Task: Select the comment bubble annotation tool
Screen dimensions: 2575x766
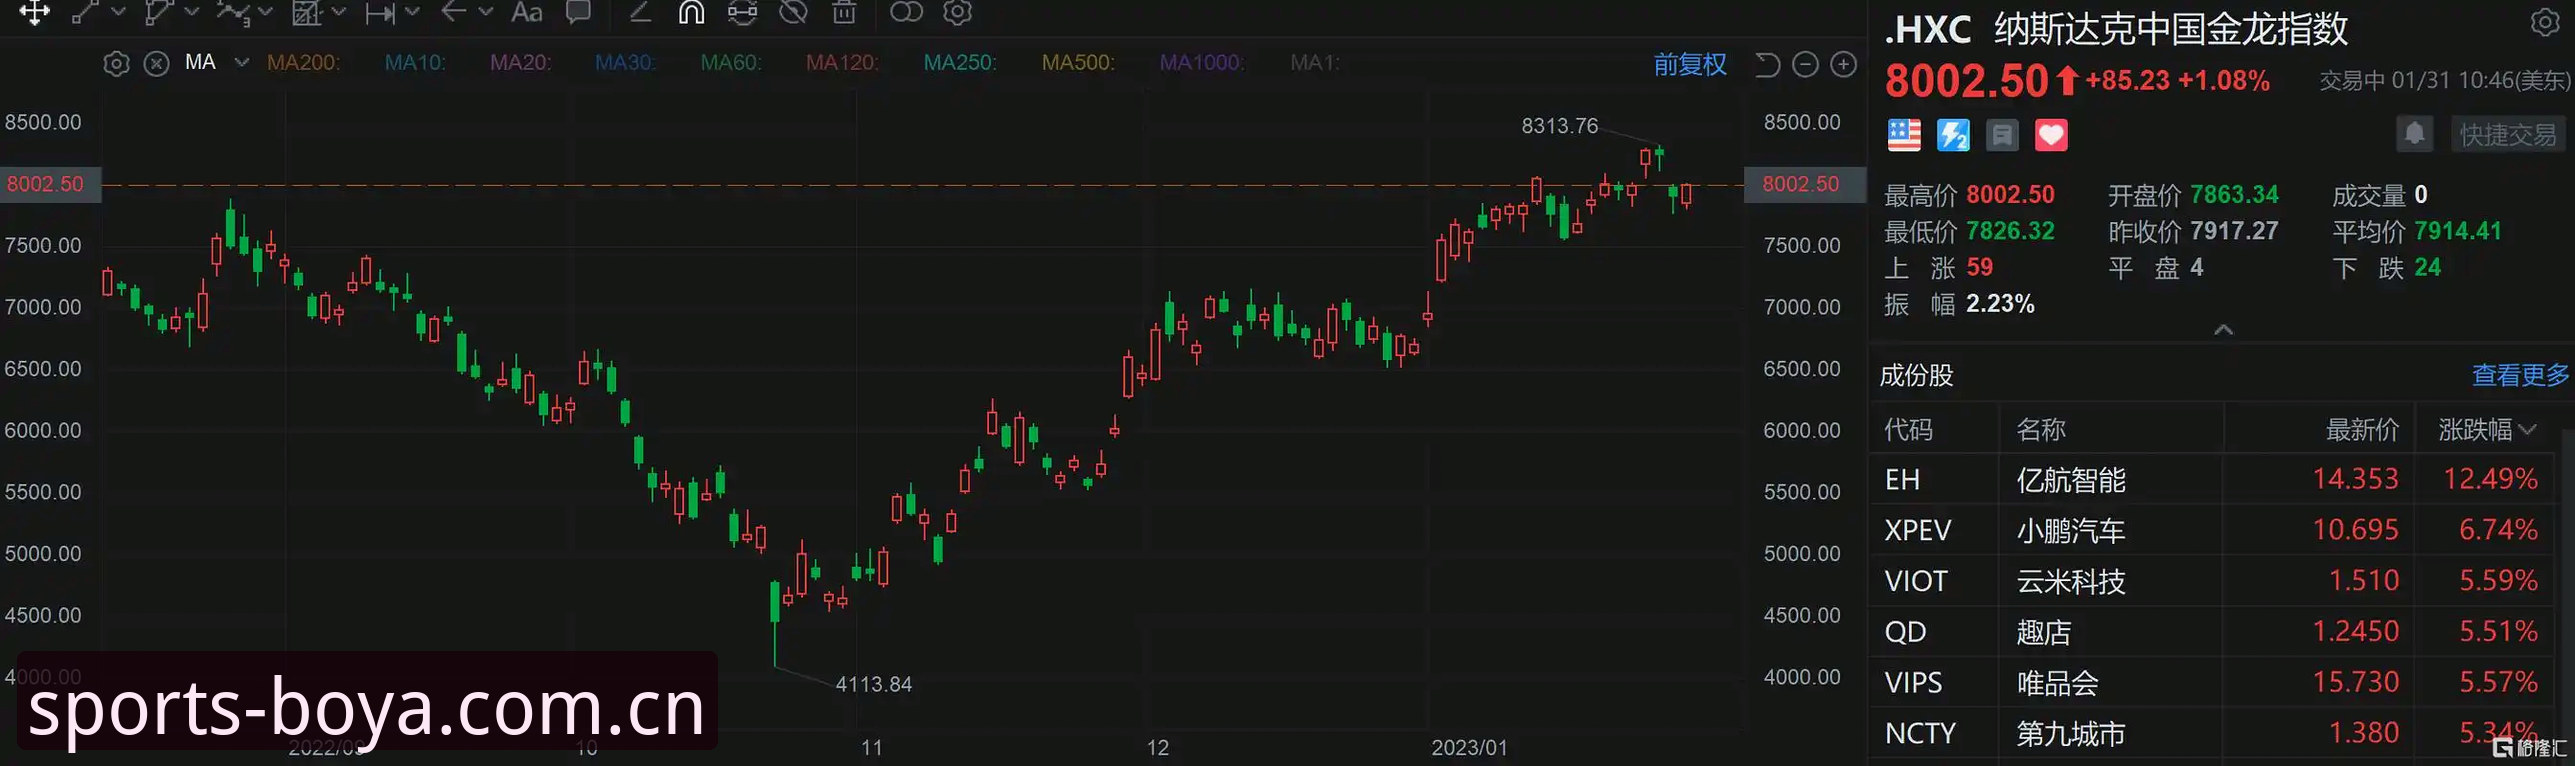Action: tap(578, 12)
